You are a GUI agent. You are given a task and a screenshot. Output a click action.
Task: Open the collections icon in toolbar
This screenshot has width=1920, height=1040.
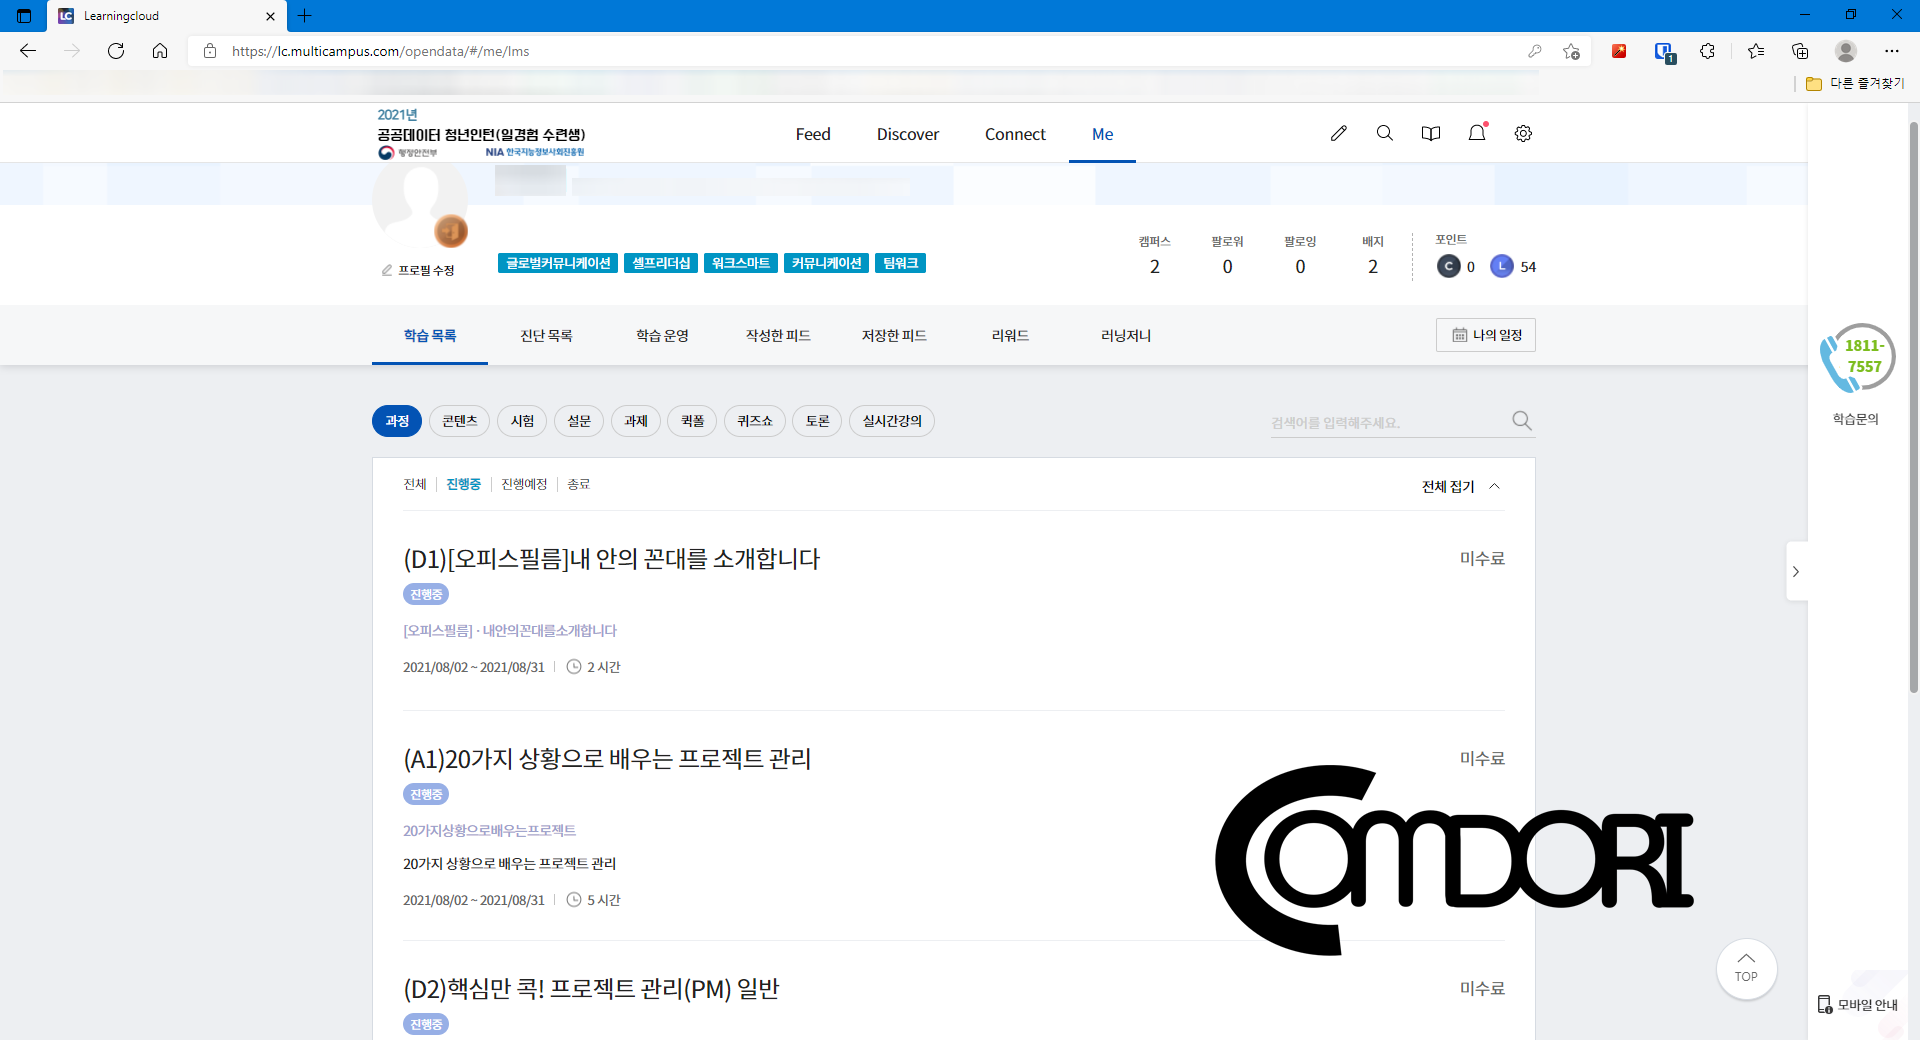[x=1800, y=51]
